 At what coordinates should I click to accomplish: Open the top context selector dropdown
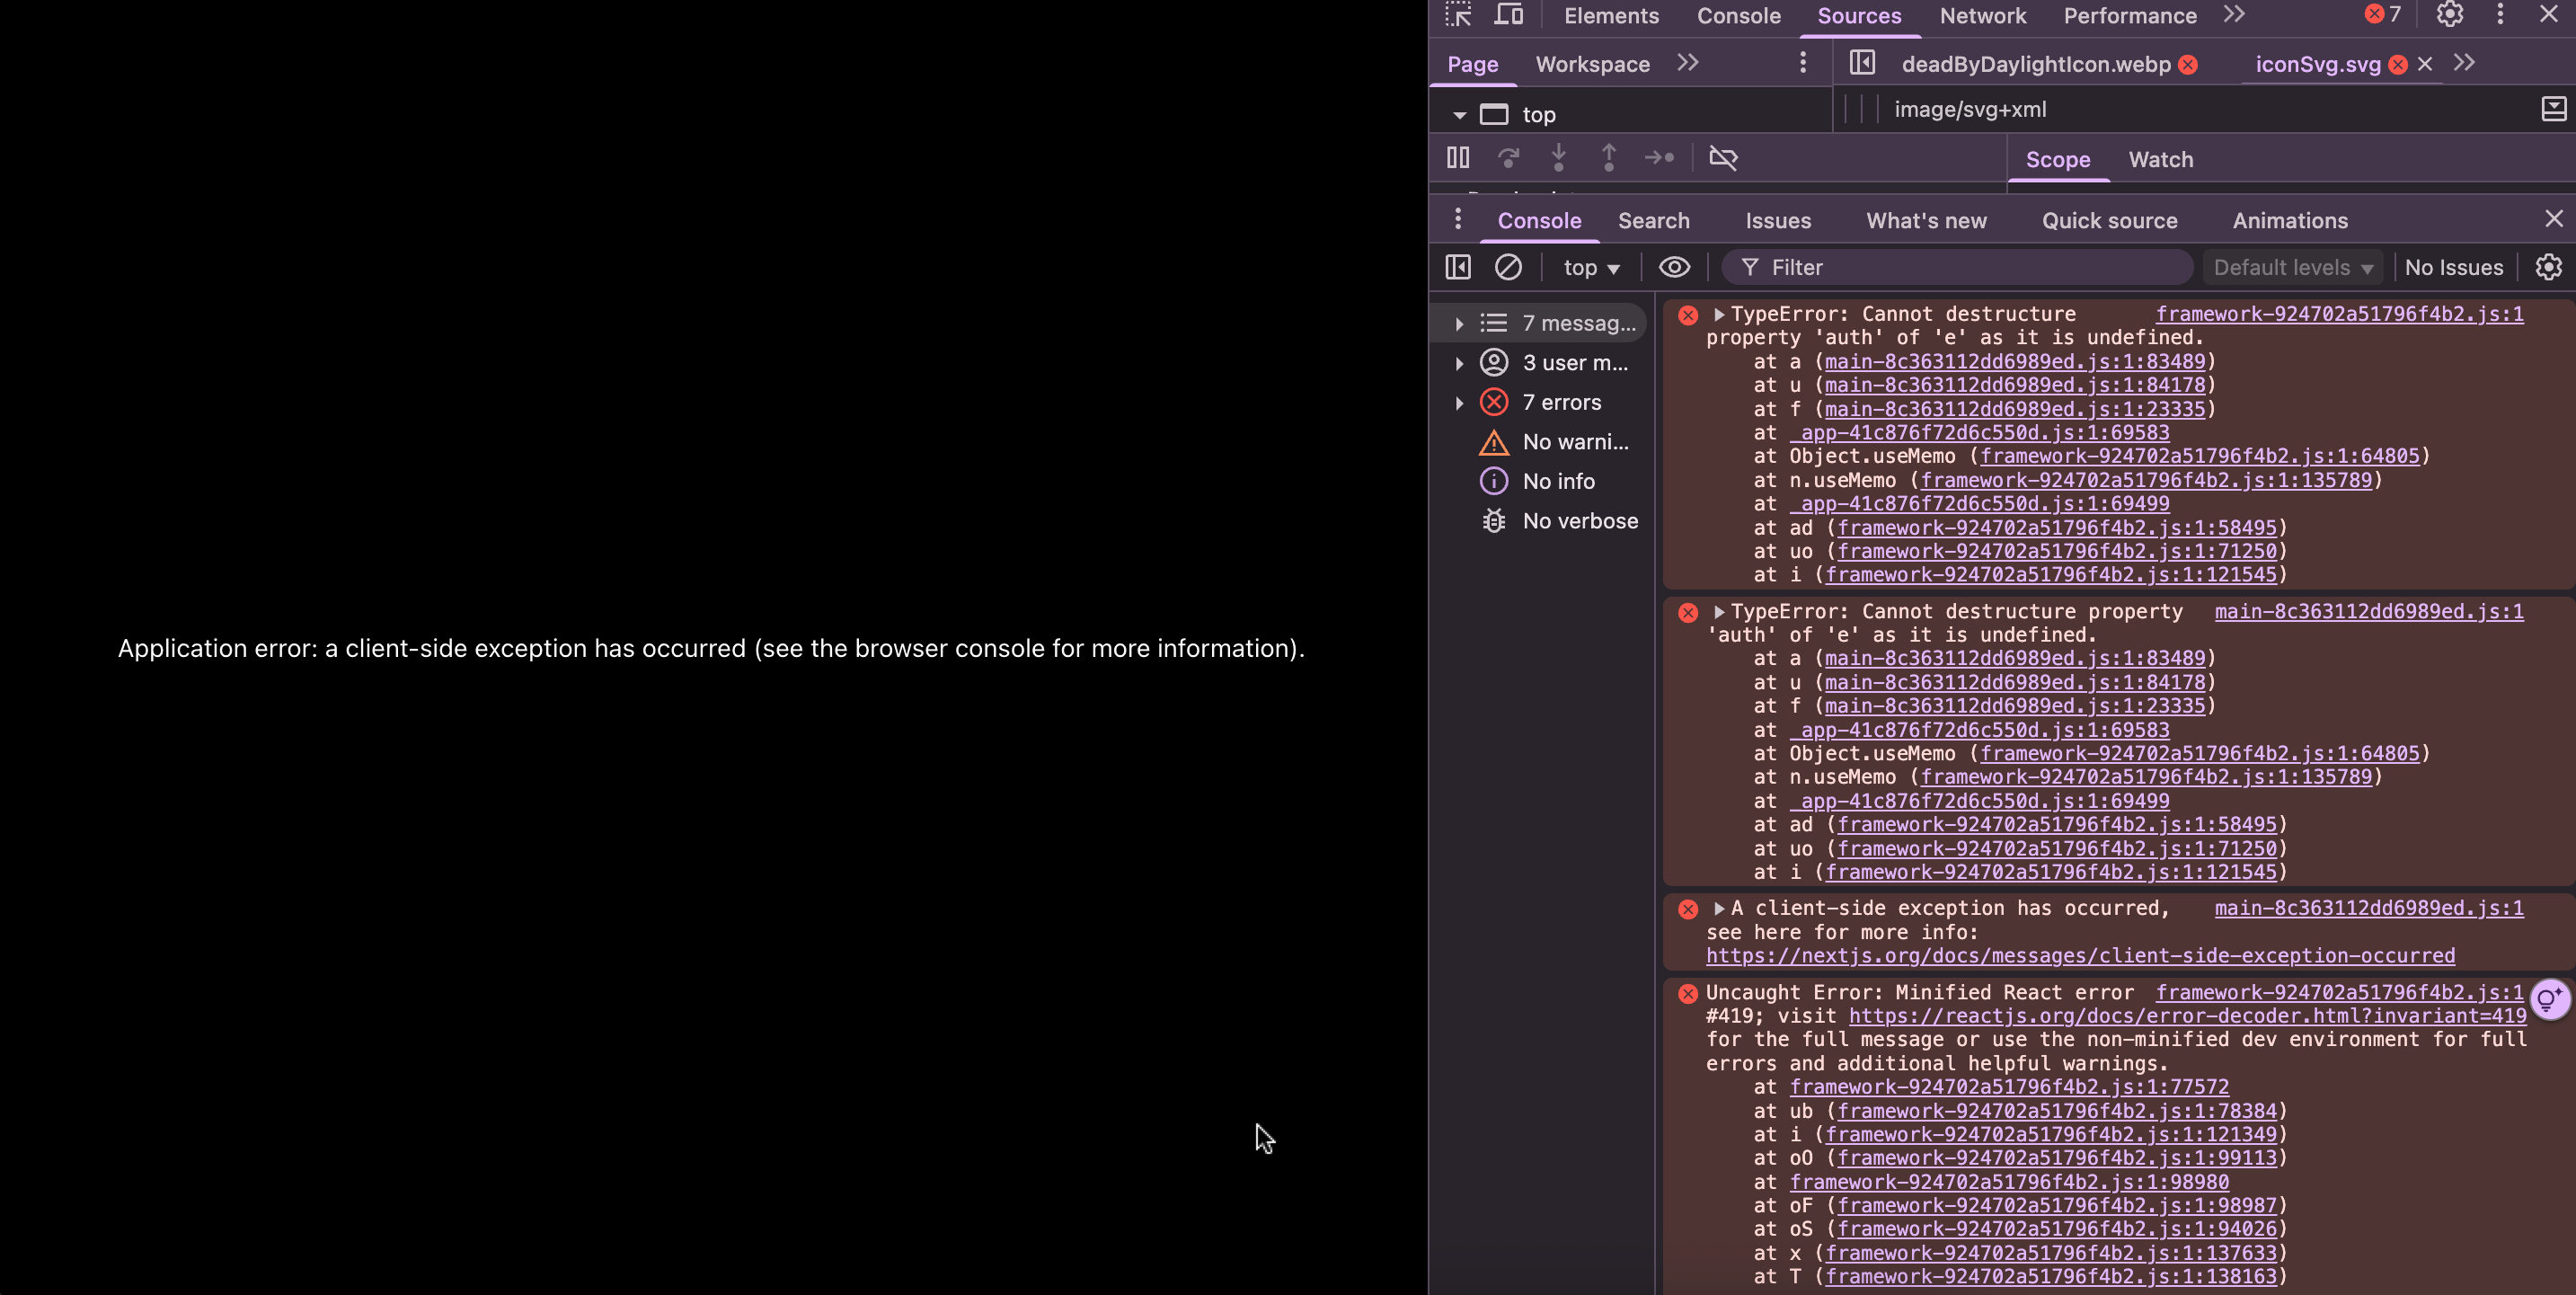point(1591,267)
